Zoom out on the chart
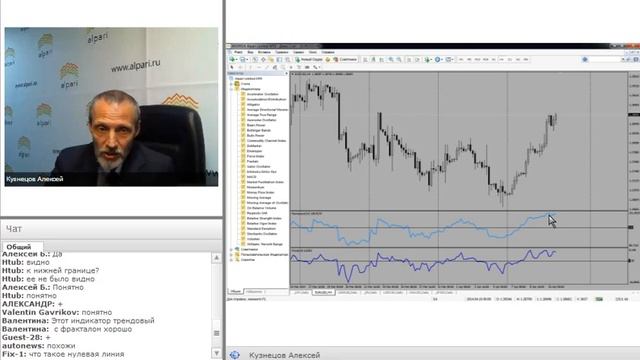The height and width of the screenshot is (360, 640). pos(399,60)
